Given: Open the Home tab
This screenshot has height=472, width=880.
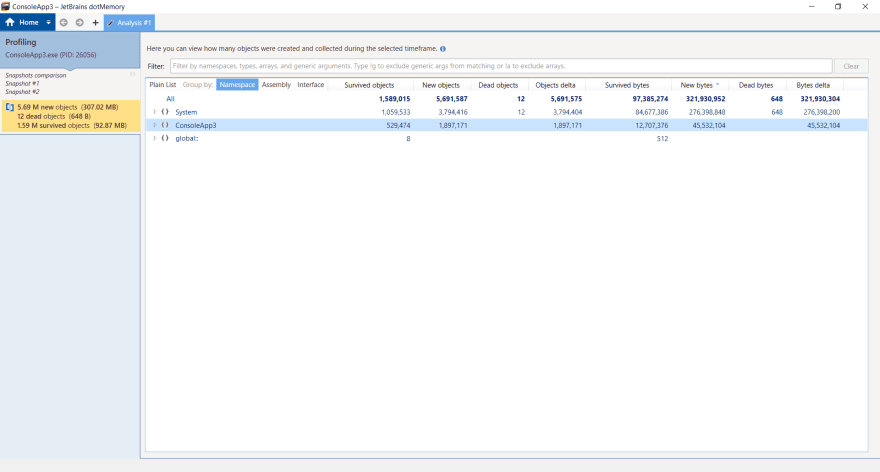Looking at the screenshot, I should point(22,22).
